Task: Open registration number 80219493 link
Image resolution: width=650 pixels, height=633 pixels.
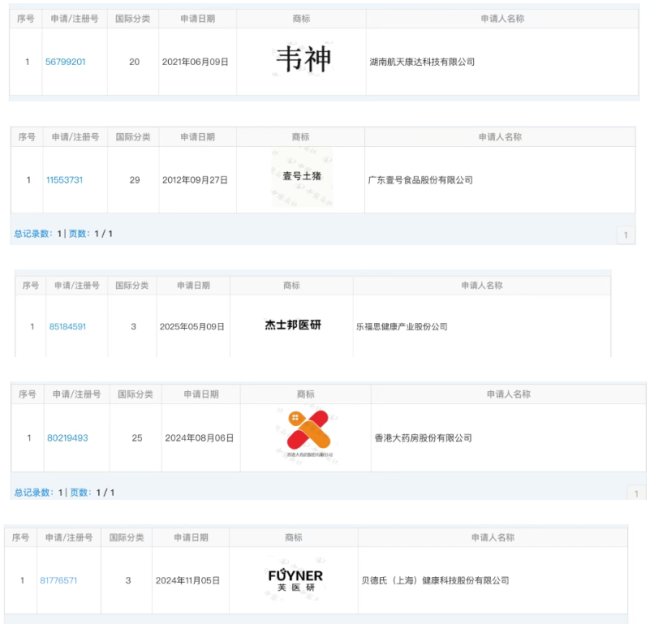Action: [68, 438]
